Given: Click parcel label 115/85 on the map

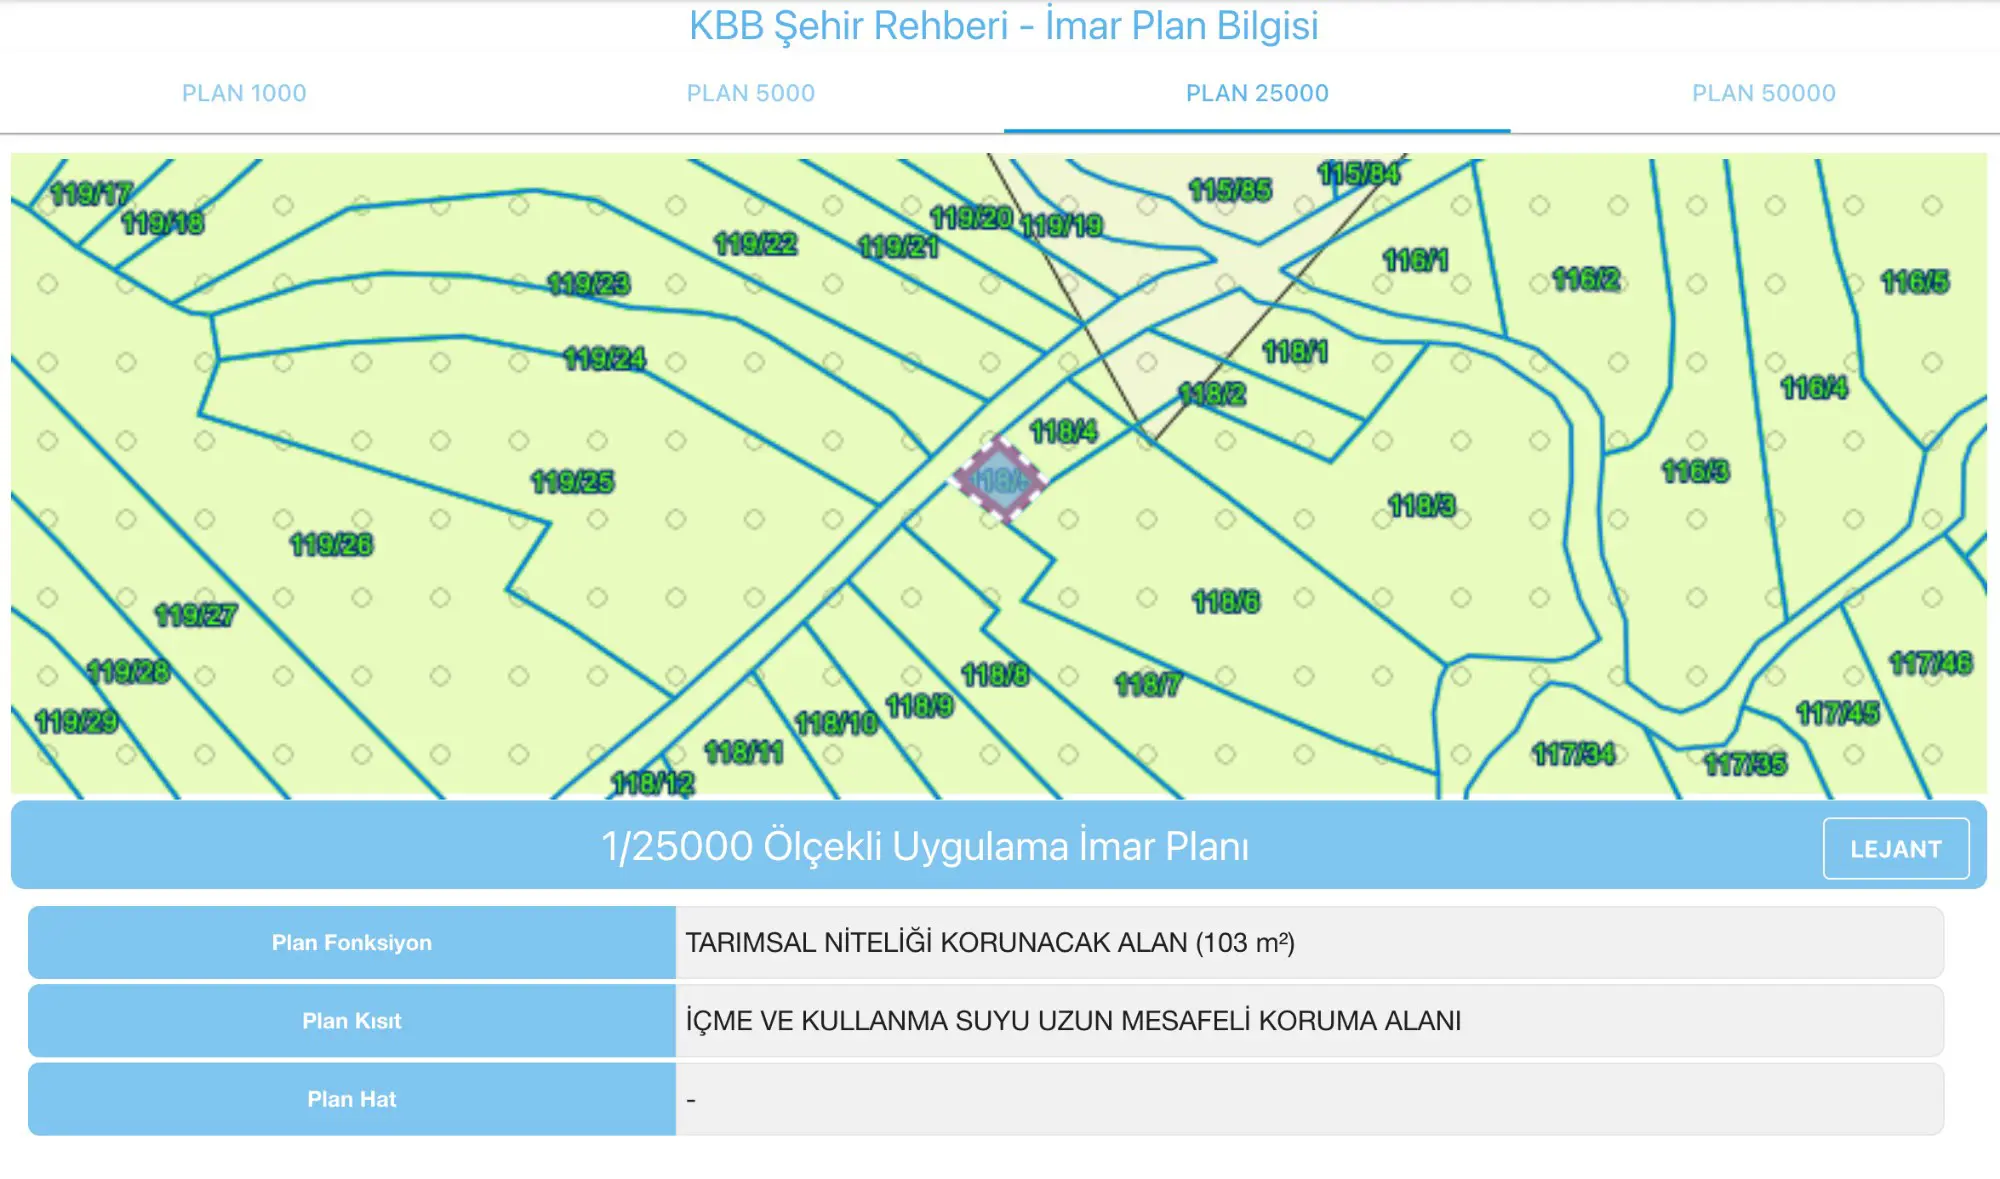Looking at the screenshot, I should [x=1230, y=190].
